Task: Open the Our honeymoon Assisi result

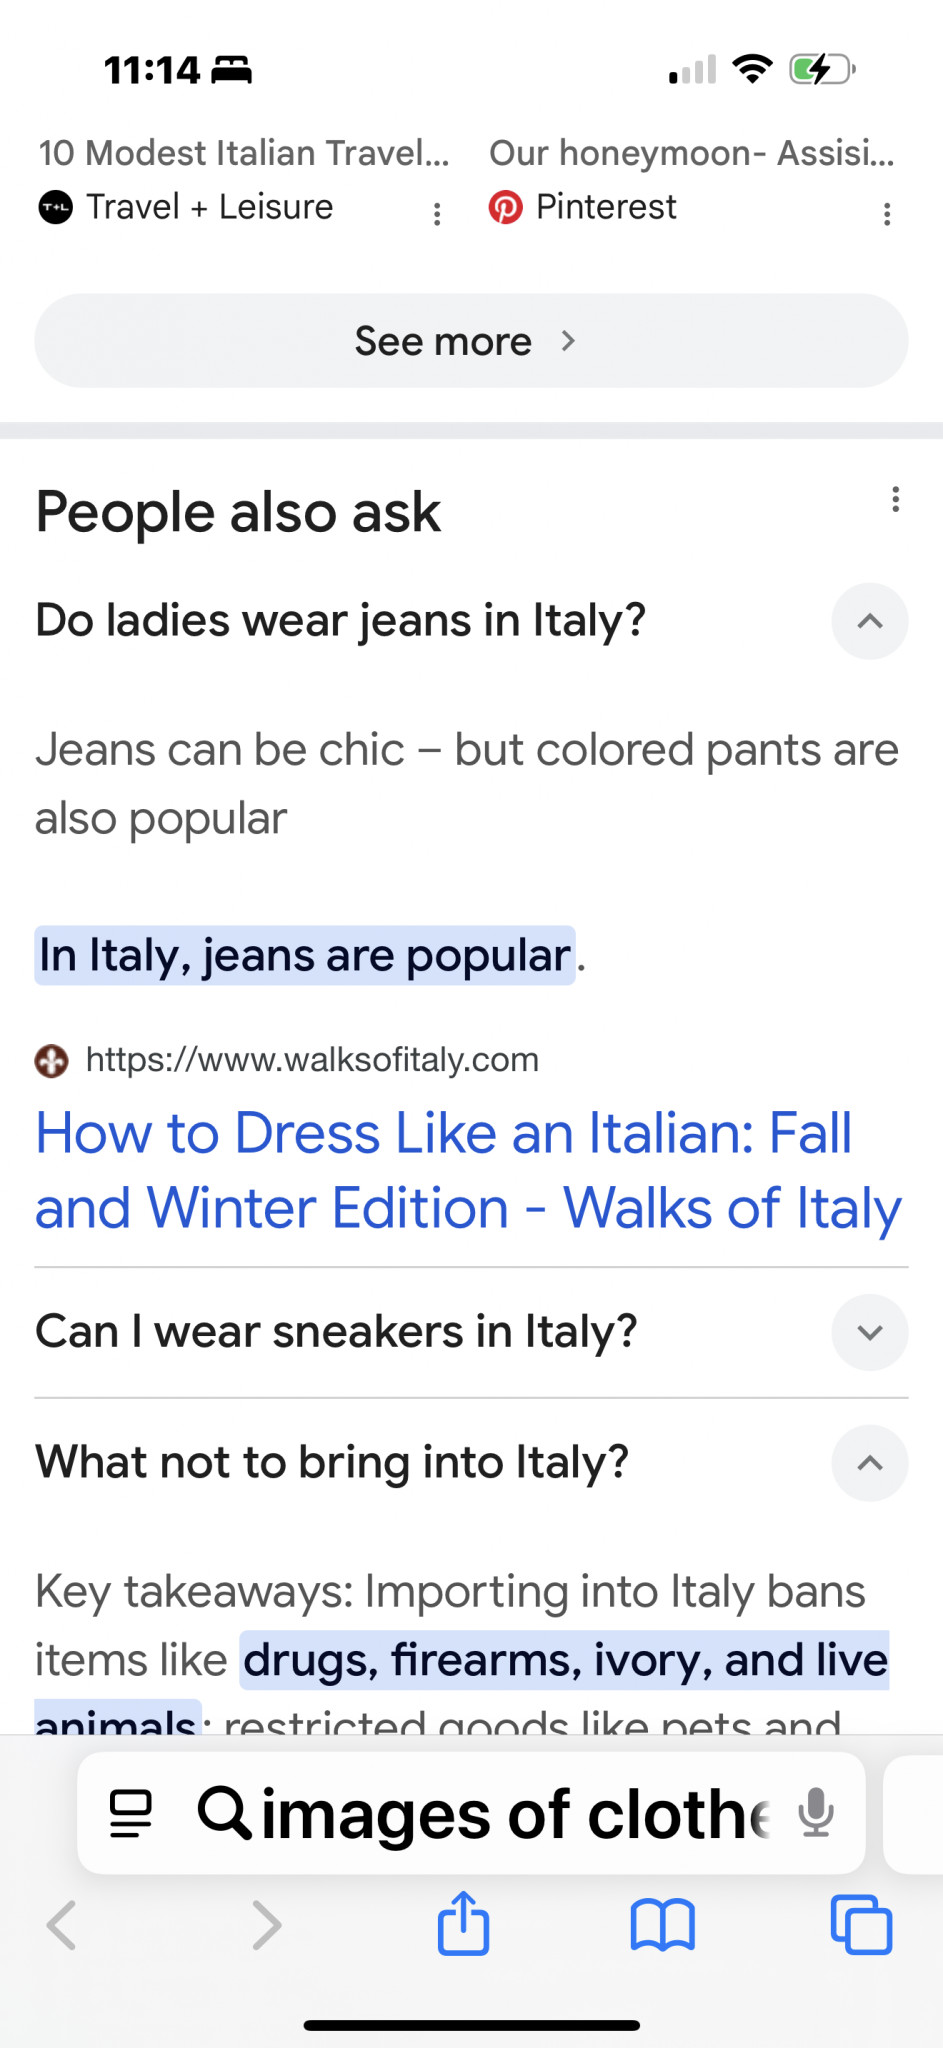Action: (691, 153)
